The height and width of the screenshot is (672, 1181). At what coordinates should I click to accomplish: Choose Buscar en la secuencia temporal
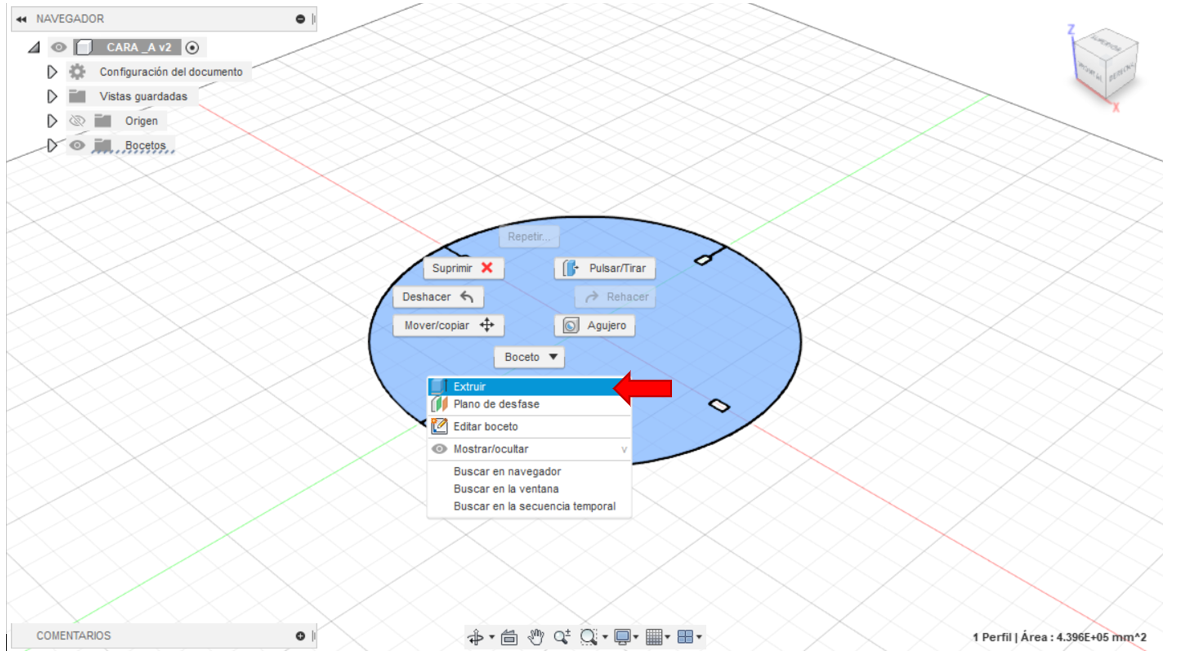point(529,506)
